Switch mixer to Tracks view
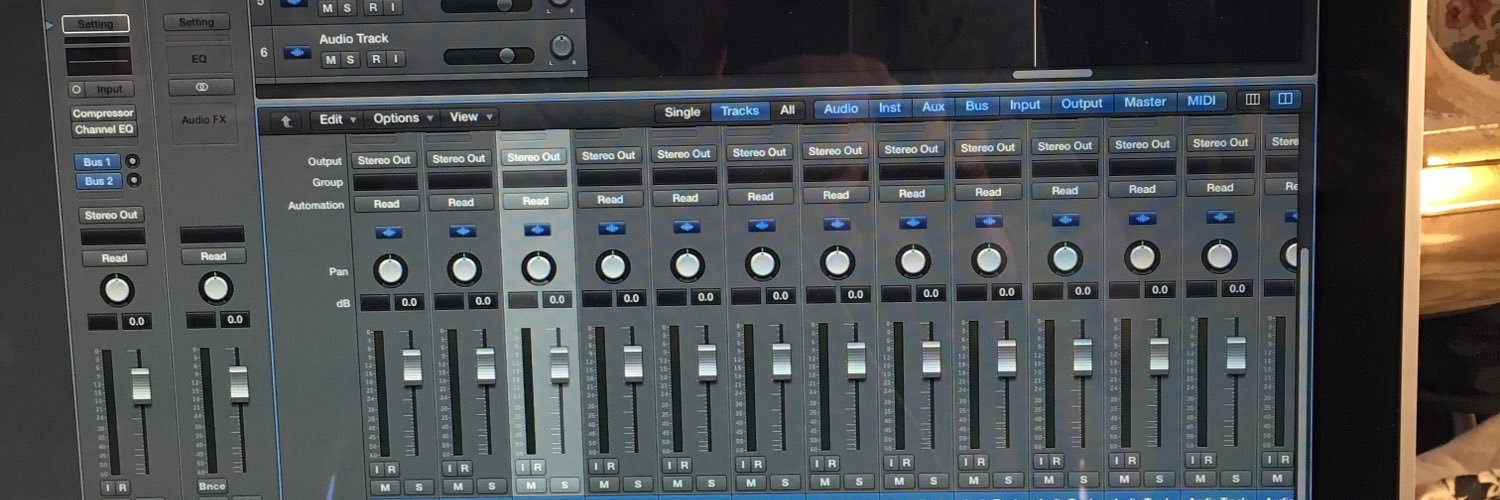The width and height of the screenshot is (1500, 500). click(x=740, y=111)
